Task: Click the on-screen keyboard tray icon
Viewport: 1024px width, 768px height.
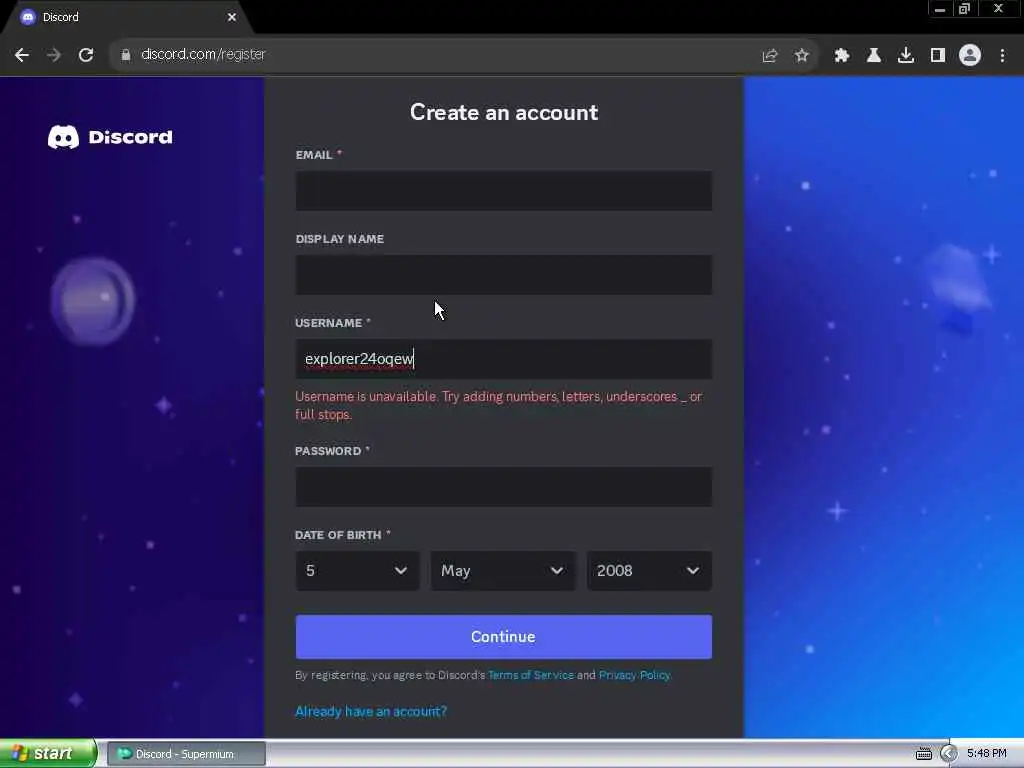Action: (923, 754)
